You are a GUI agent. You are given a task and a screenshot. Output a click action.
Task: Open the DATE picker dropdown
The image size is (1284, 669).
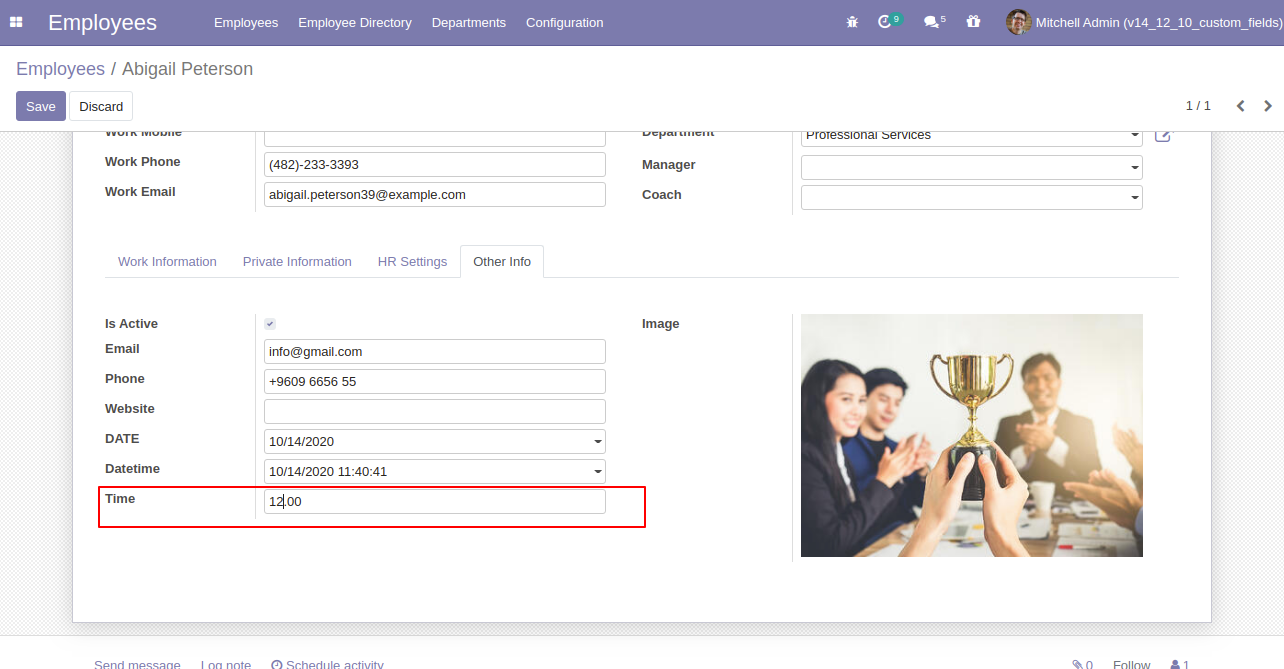(x=598, y=441)
